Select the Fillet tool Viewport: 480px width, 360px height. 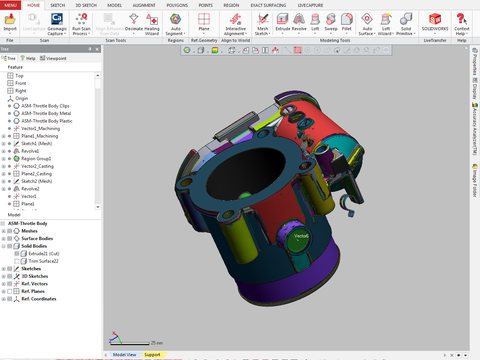click(347, 23)
